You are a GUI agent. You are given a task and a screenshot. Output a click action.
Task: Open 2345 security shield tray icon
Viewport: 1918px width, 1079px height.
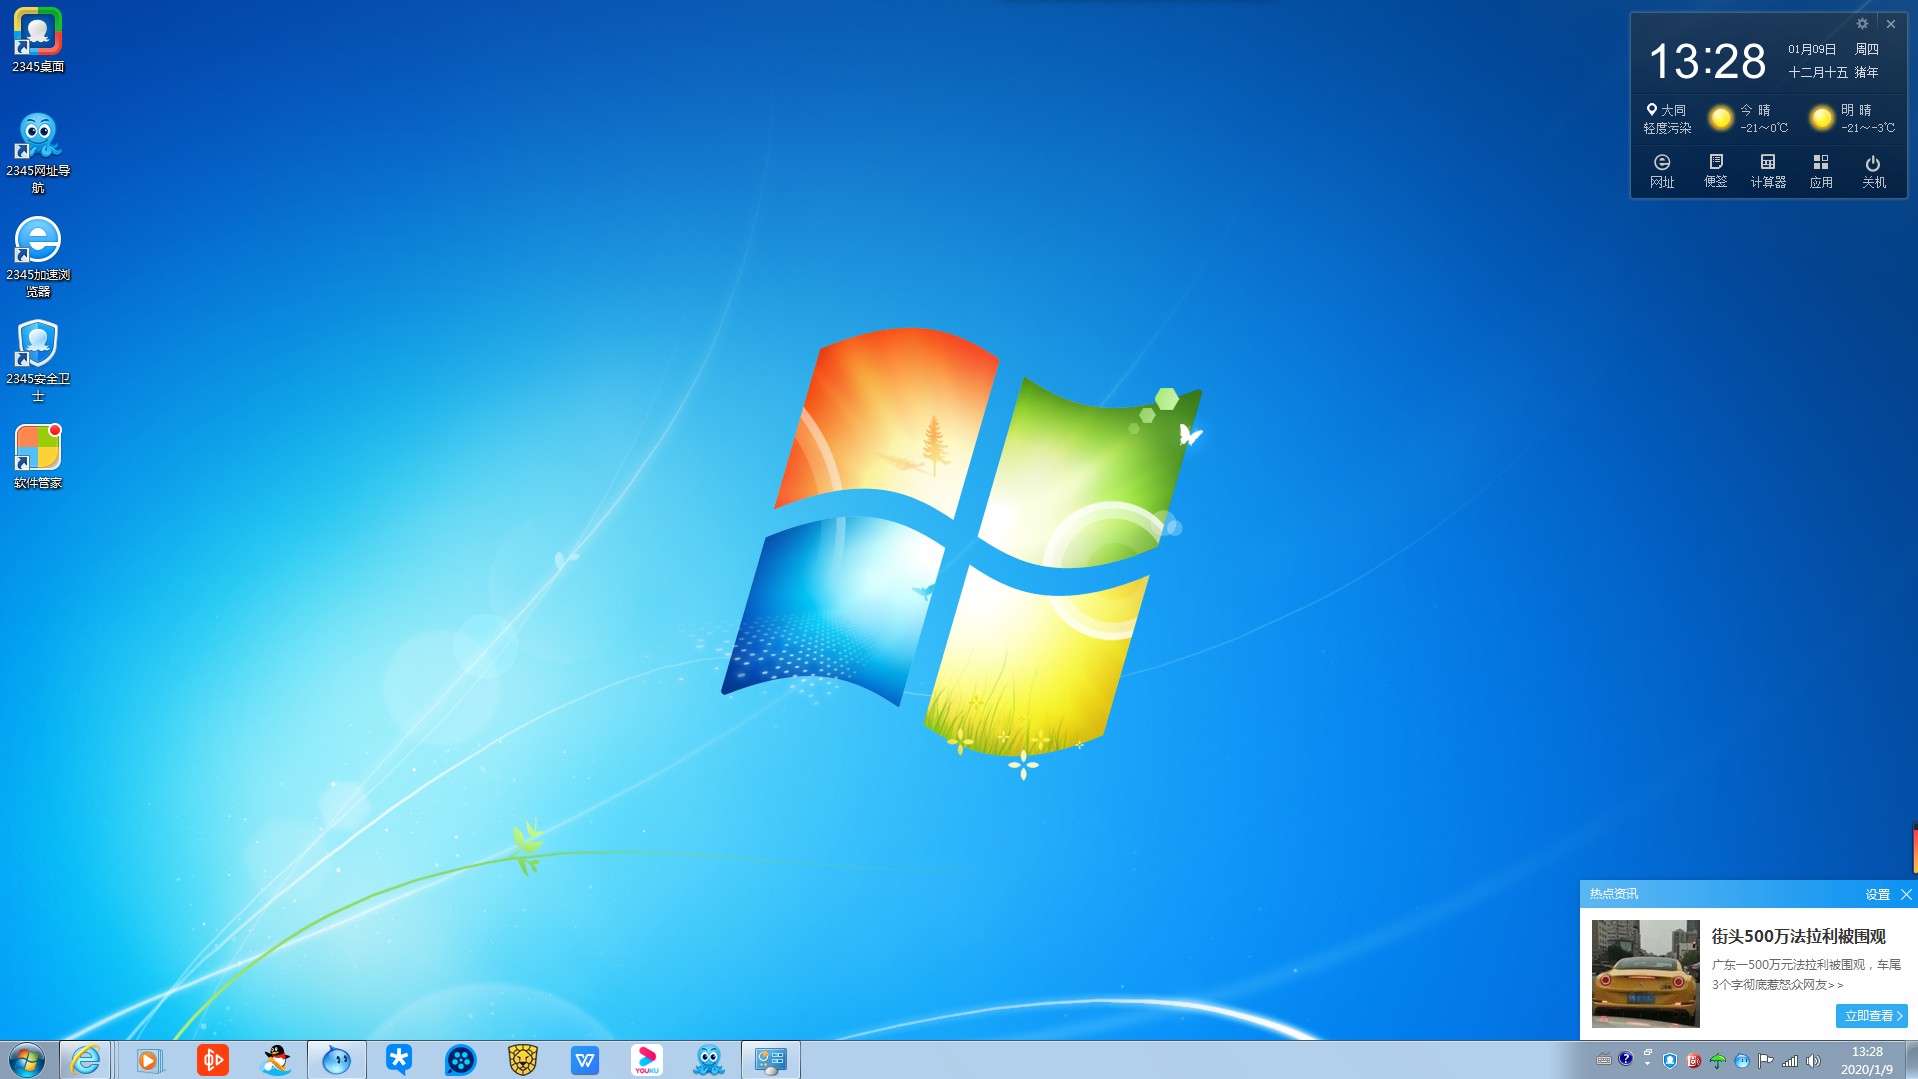(1670, 1060)
